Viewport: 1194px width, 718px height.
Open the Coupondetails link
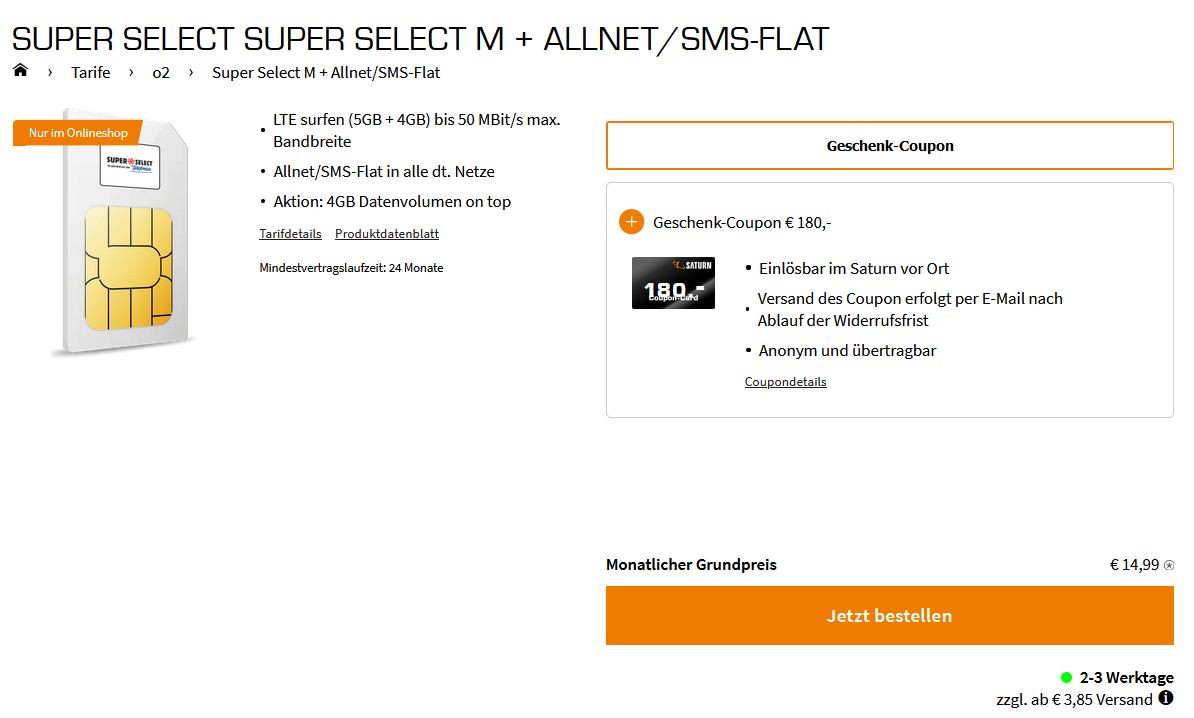(x=785, y=382)
